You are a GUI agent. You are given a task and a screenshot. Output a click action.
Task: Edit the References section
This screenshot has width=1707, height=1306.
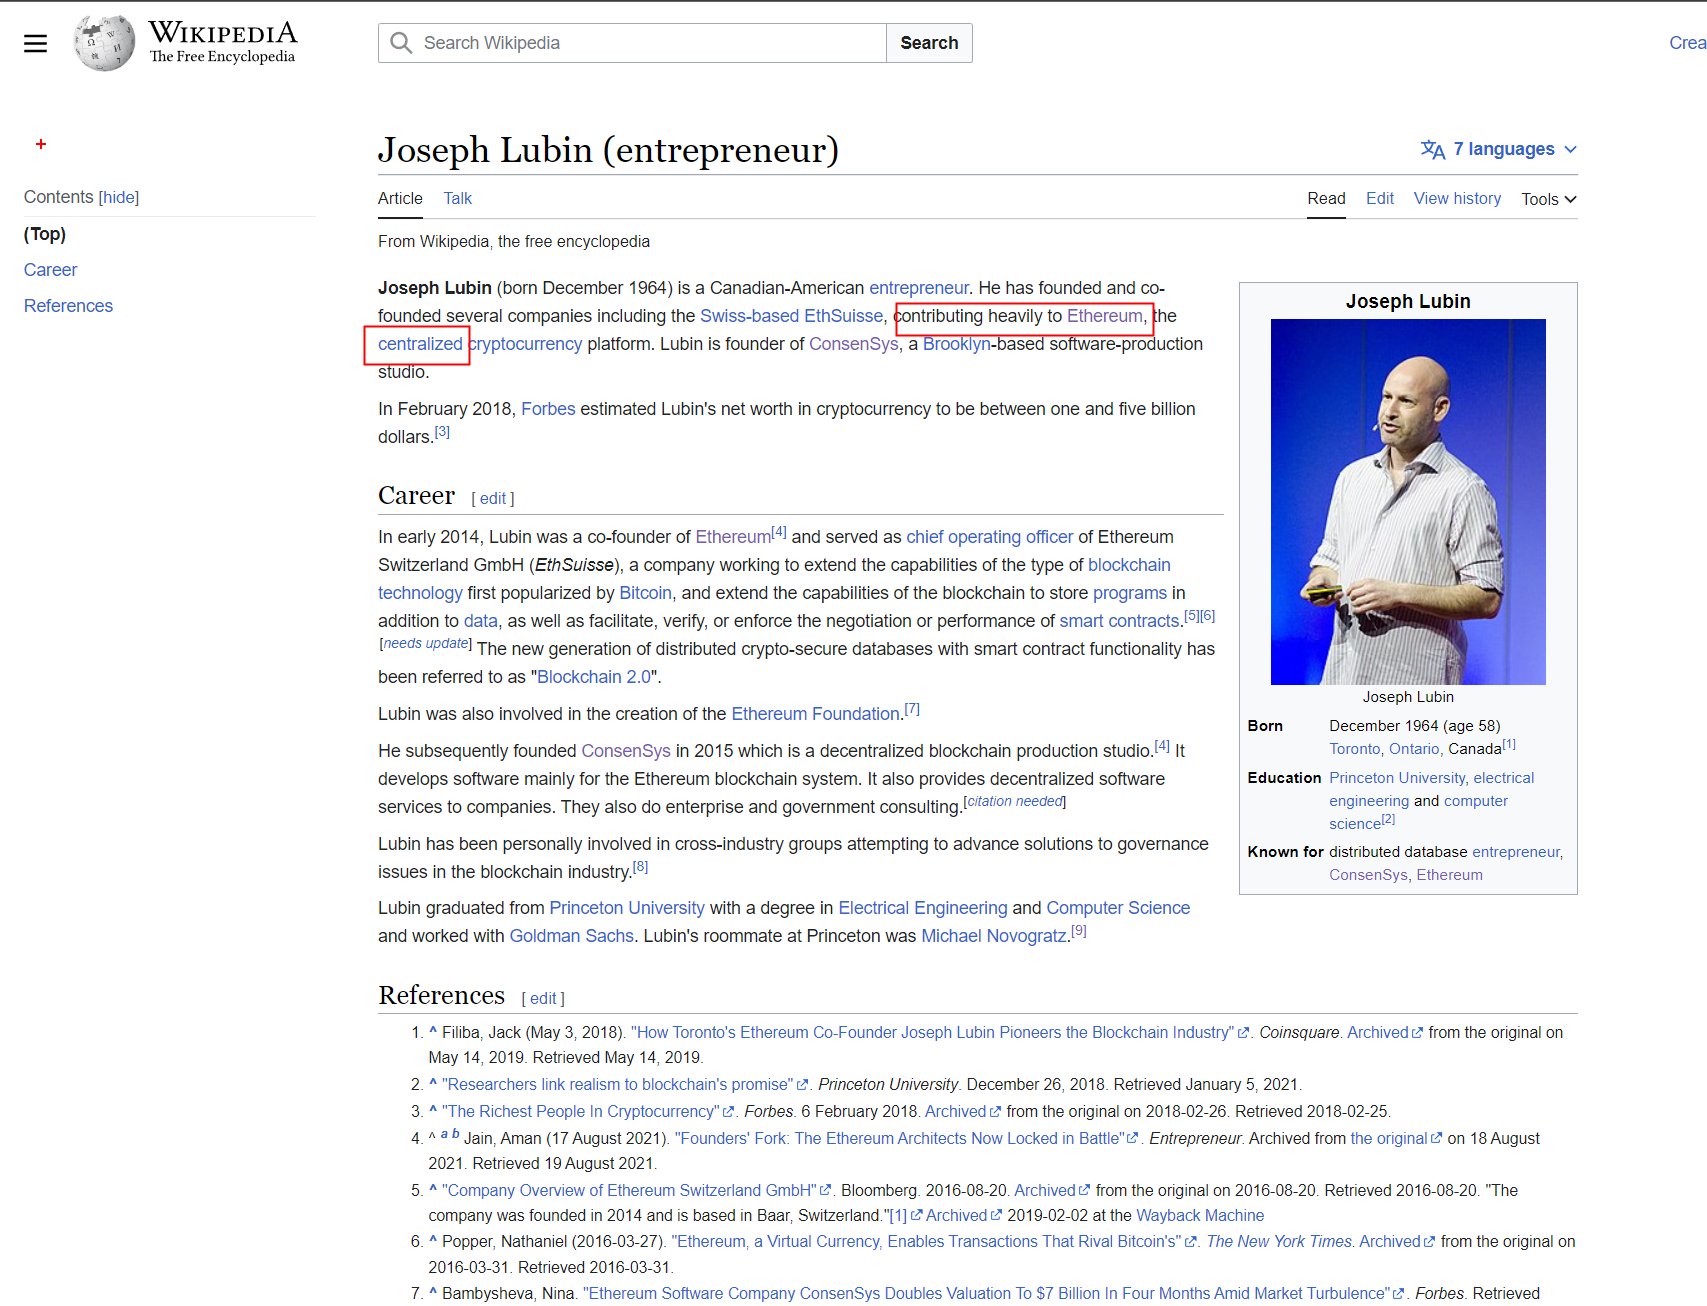[x=543, y=998]
